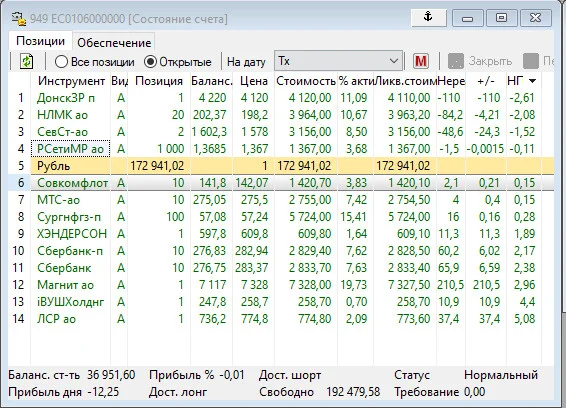Screen dimensions: 566x408
Task: Click the Свободно value 192 479,58
Action: (353, 392)
